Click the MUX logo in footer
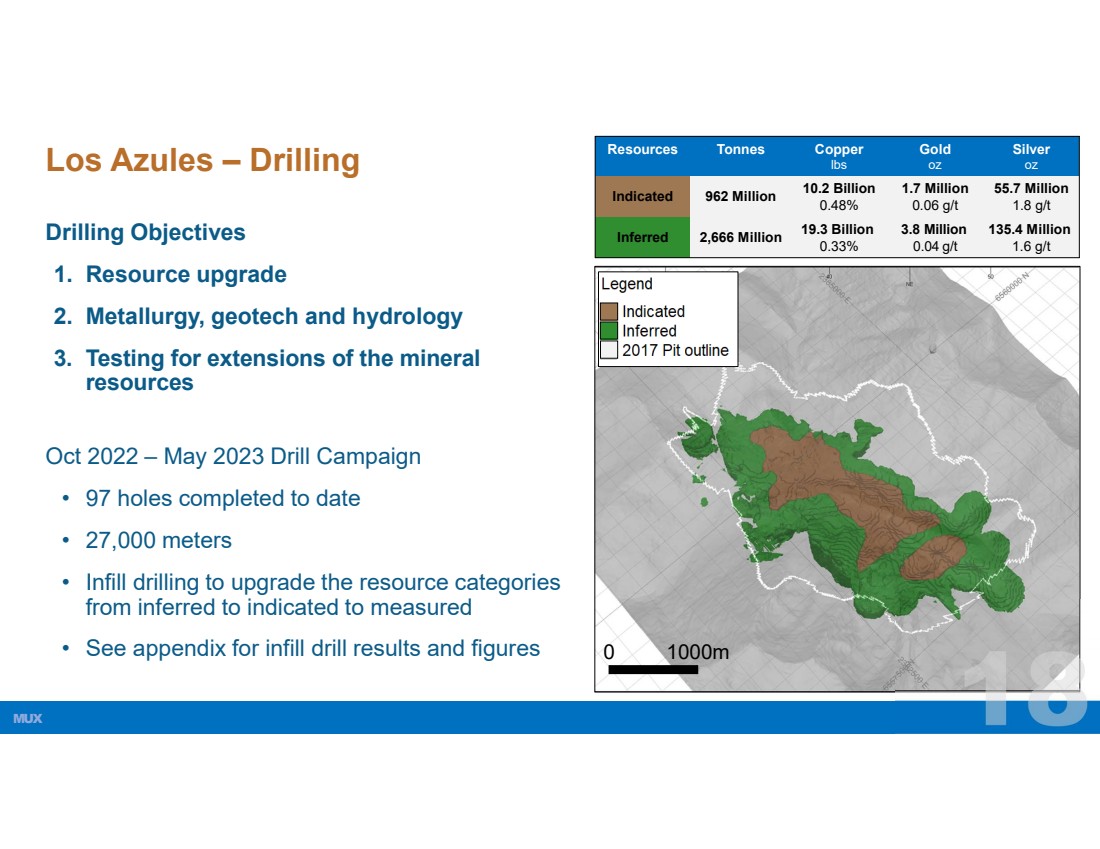The width and height of the screenshot is (1100, 849). point(27,718)
